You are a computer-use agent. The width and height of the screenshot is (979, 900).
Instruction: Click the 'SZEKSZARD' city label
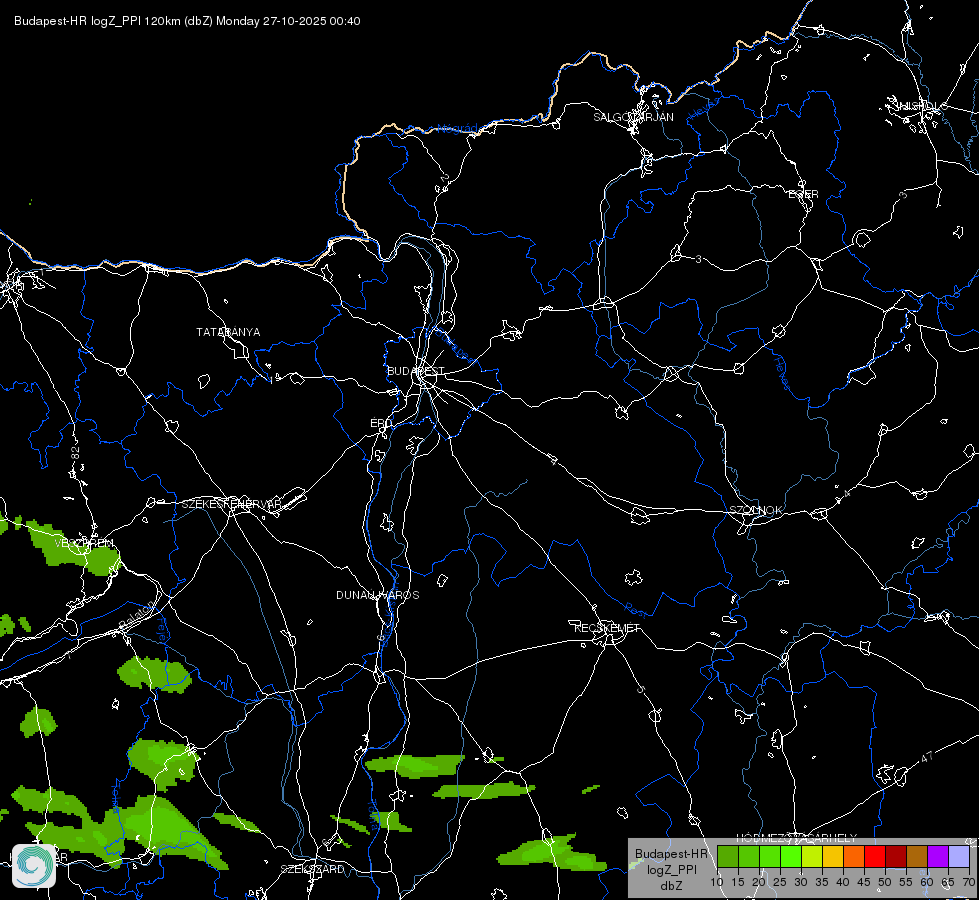[x=312, y=869]
